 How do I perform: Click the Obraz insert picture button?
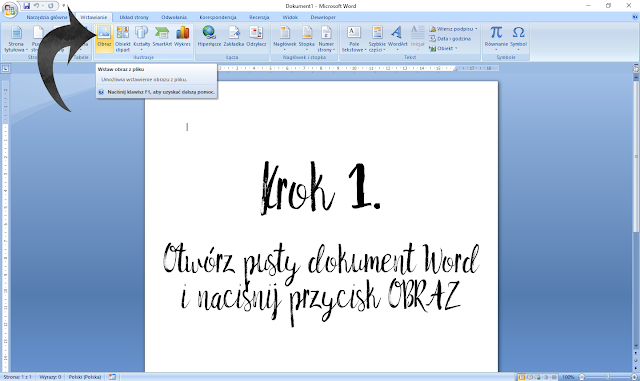coord(104,38)
